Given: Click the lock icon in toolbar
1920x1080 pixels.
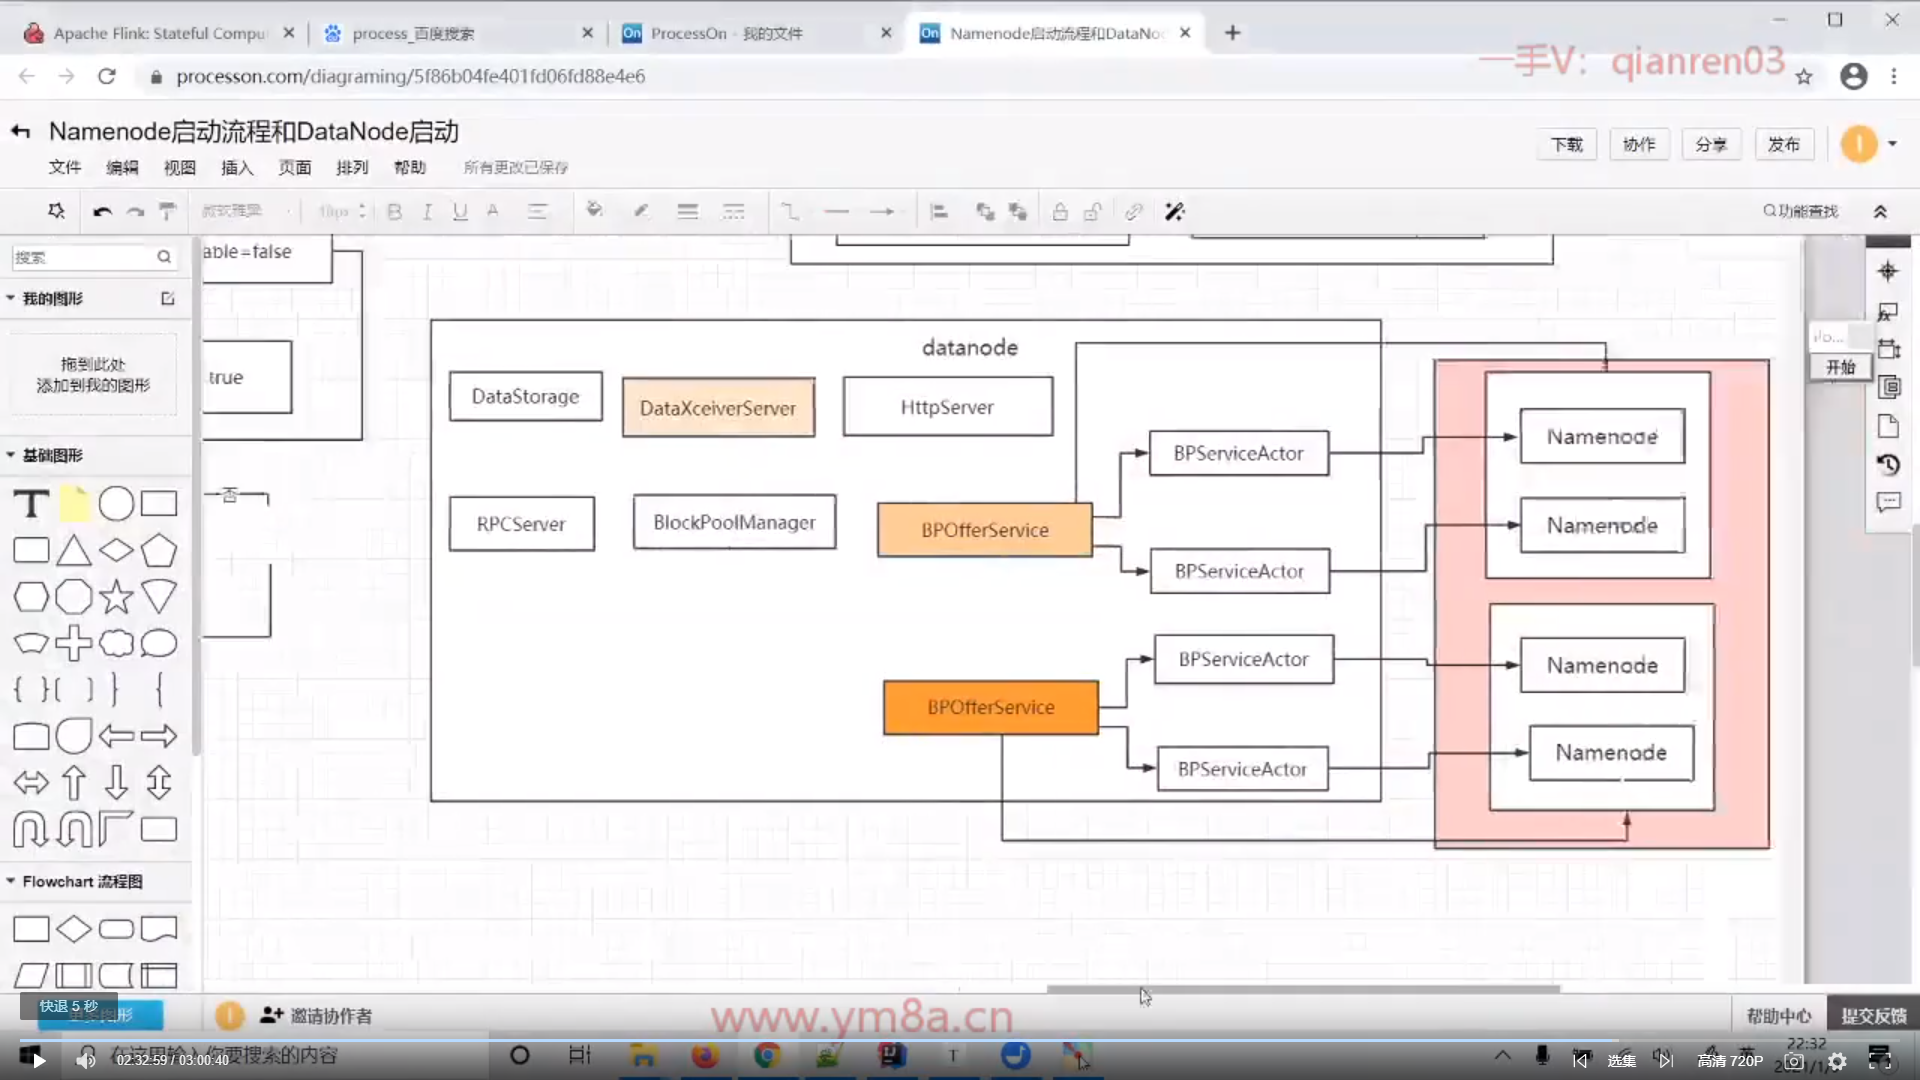Looking at the screenshot, I should click(1060, 211).
